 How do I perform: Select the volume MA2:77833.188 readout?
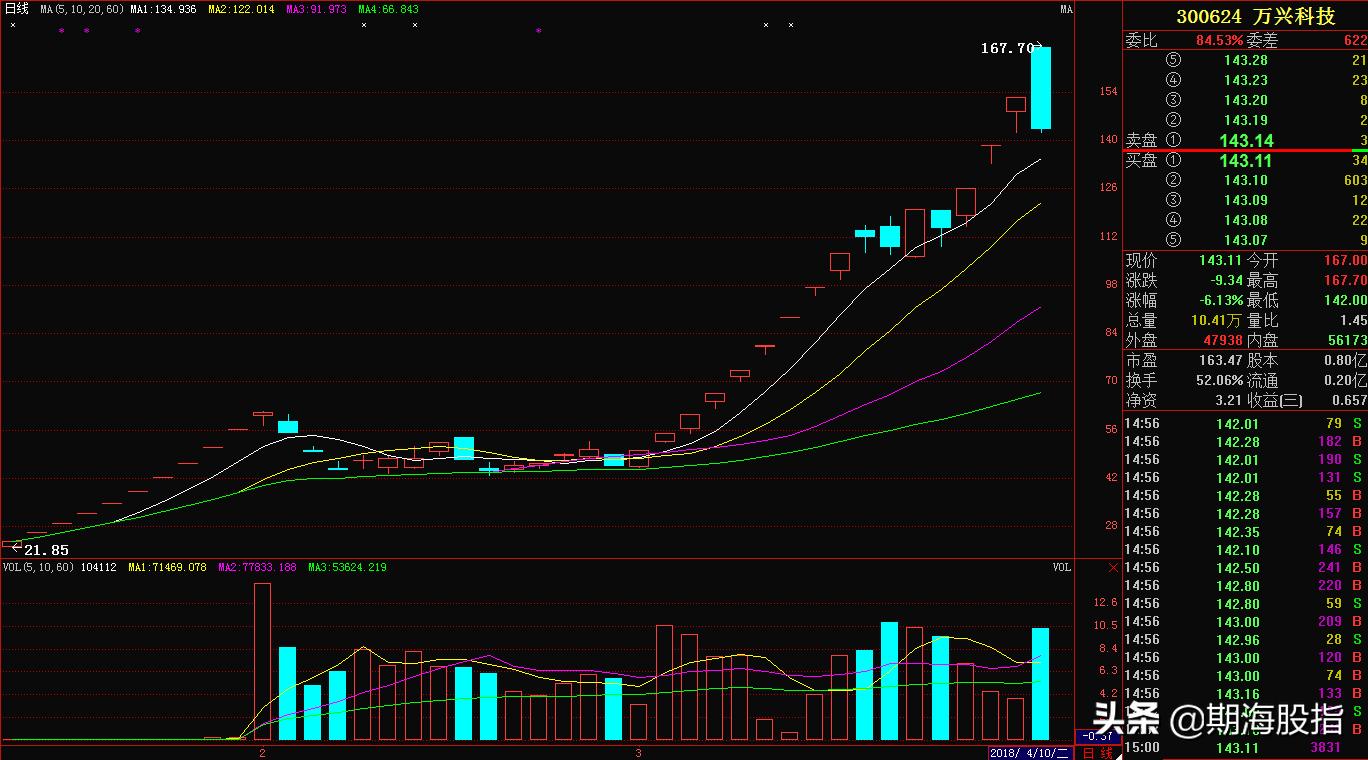pos(258,567)
